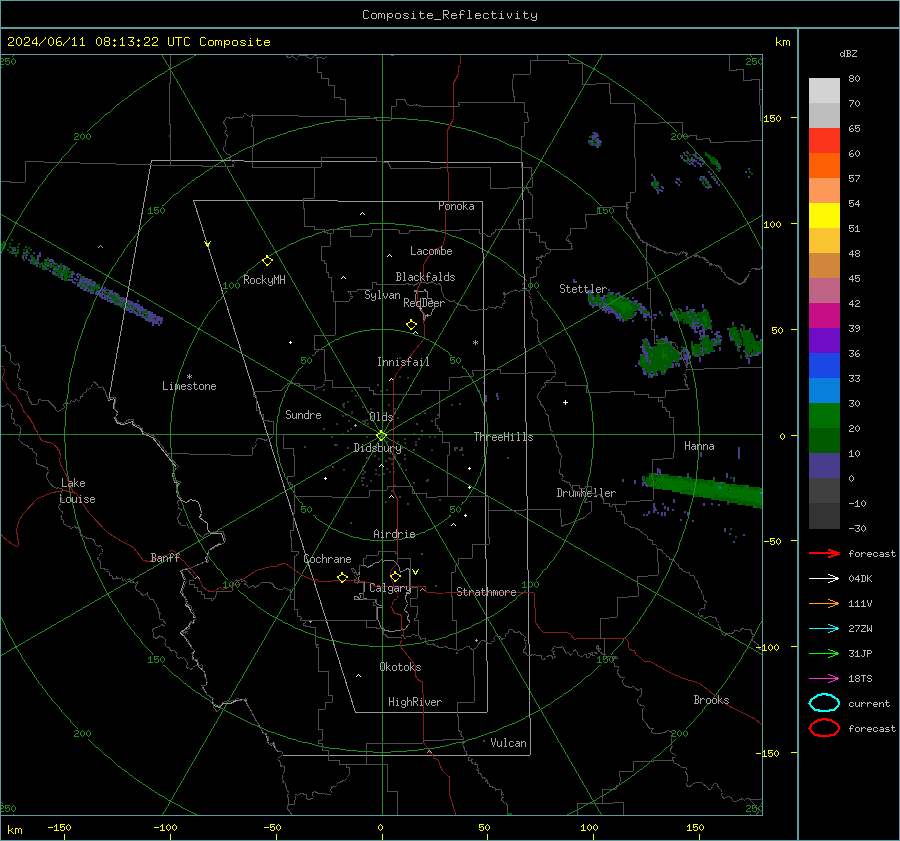This screenshot has width=900, height=841.
Task: Select the 39 dBZ purple swatch
Action: [x=824, y=340]
